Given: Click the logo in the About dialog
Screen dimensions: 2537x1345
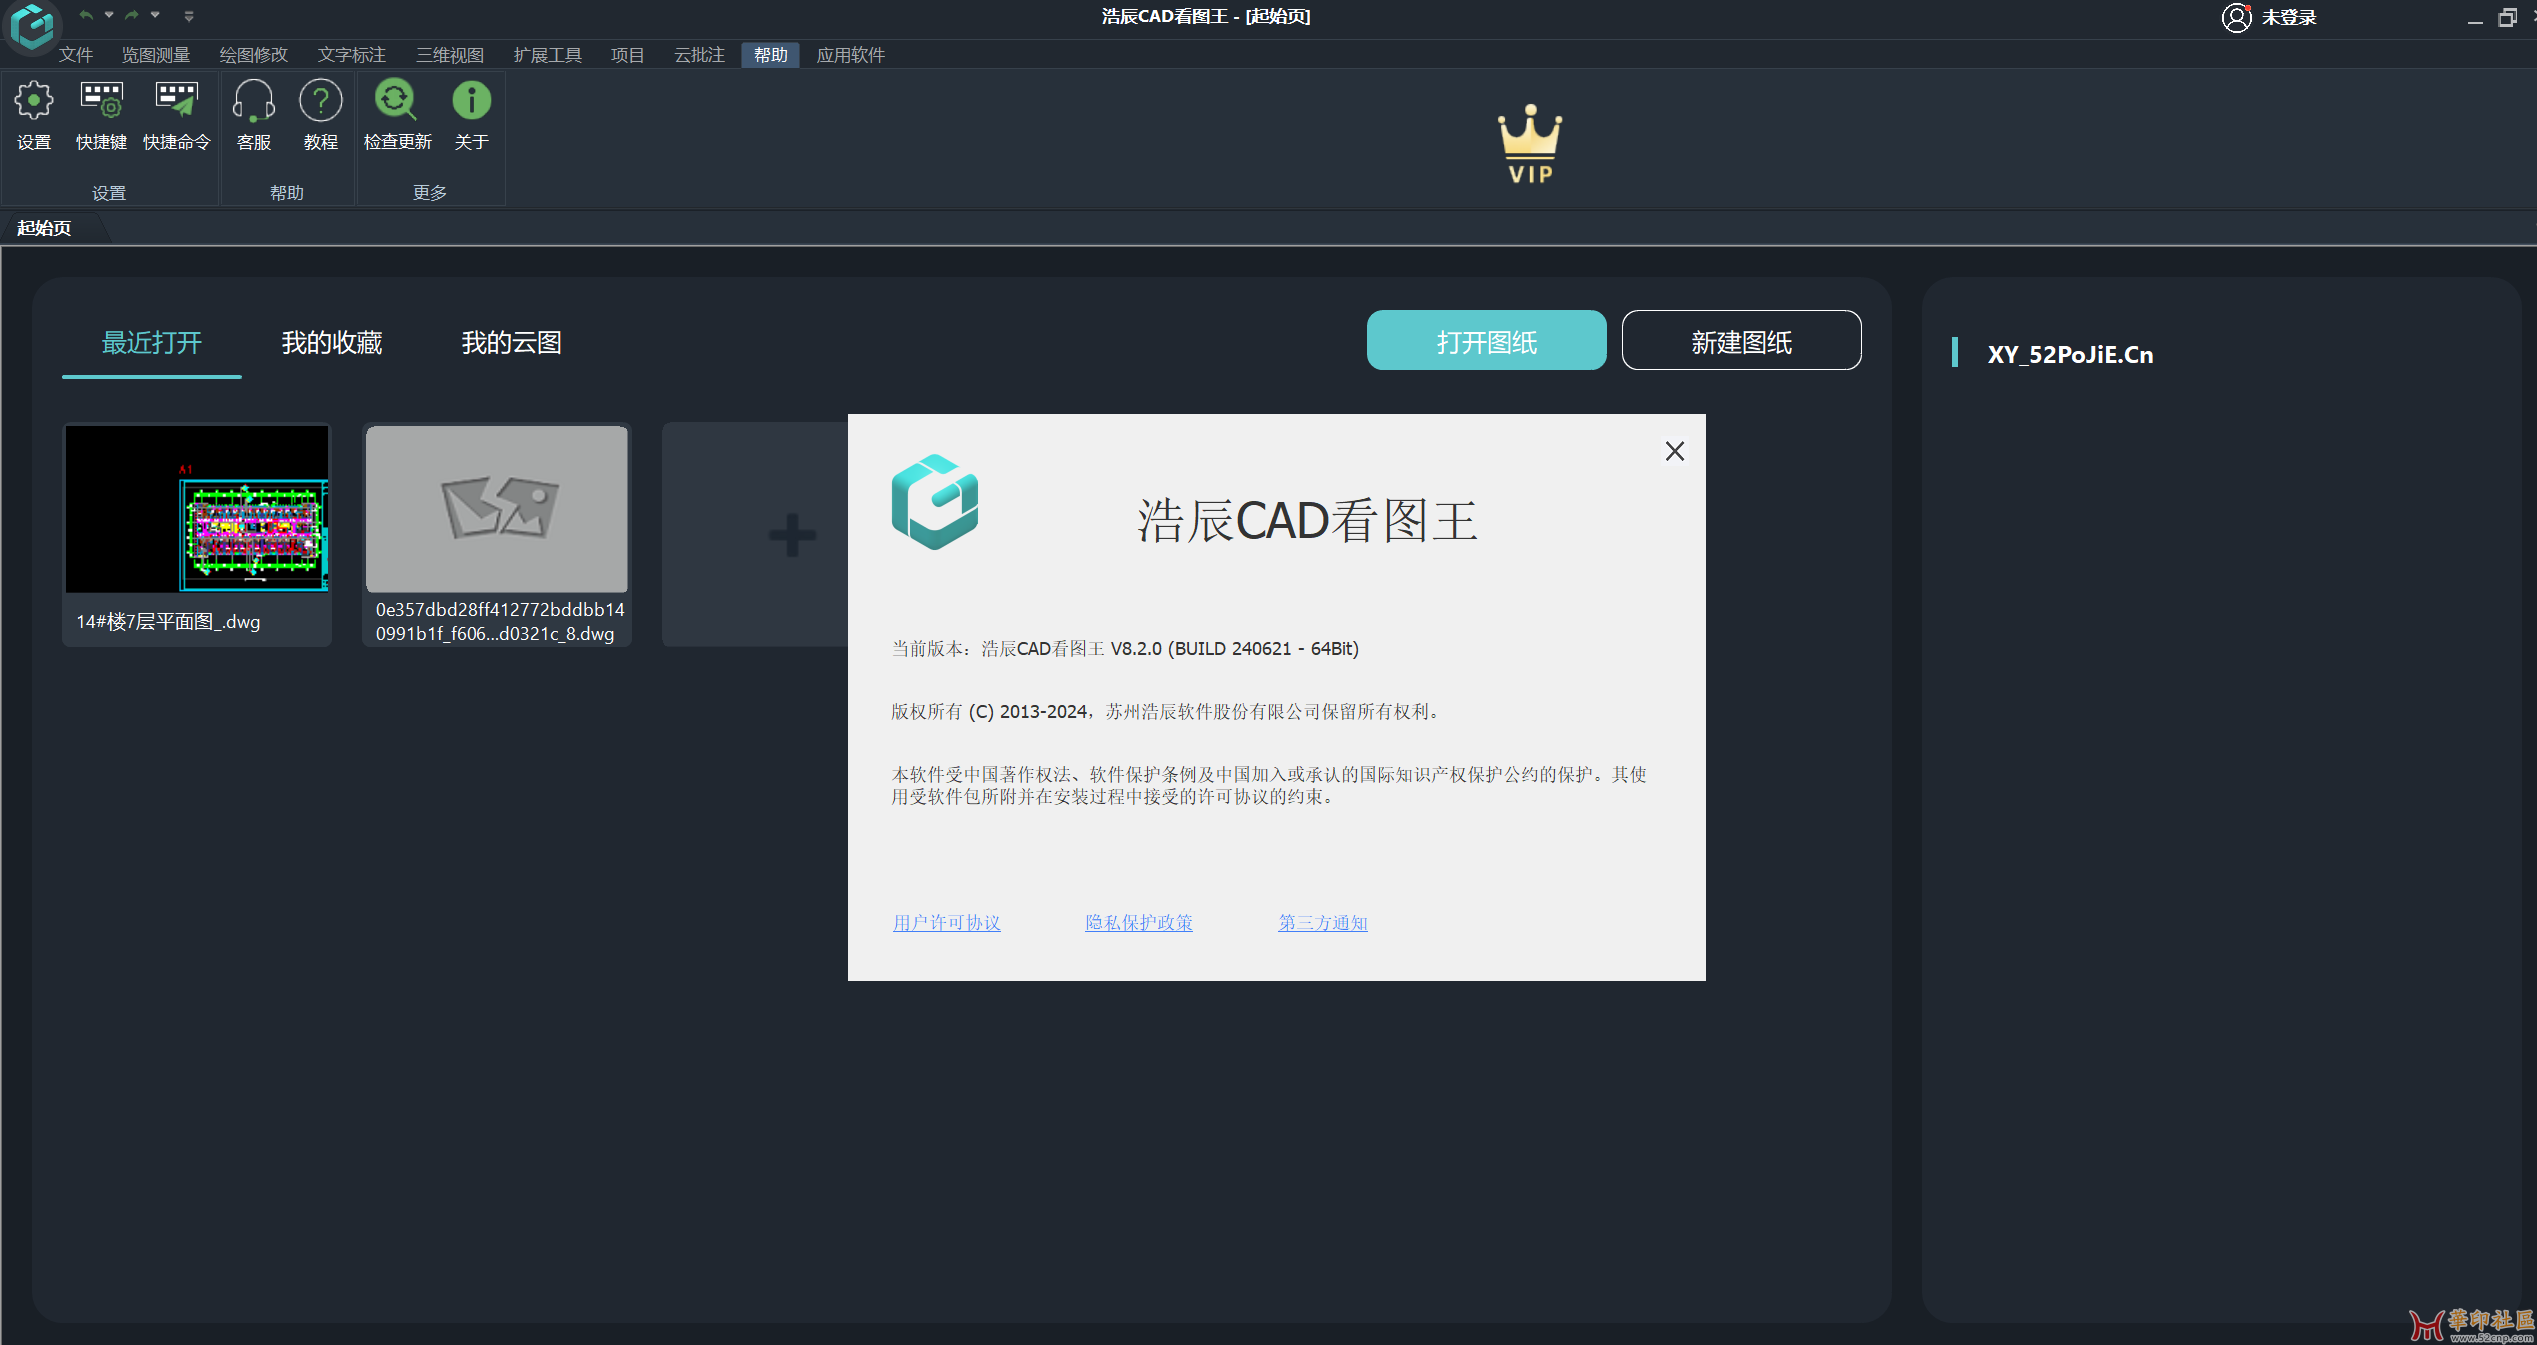Looking at the screenshot, I should click(x=934, y=502).
